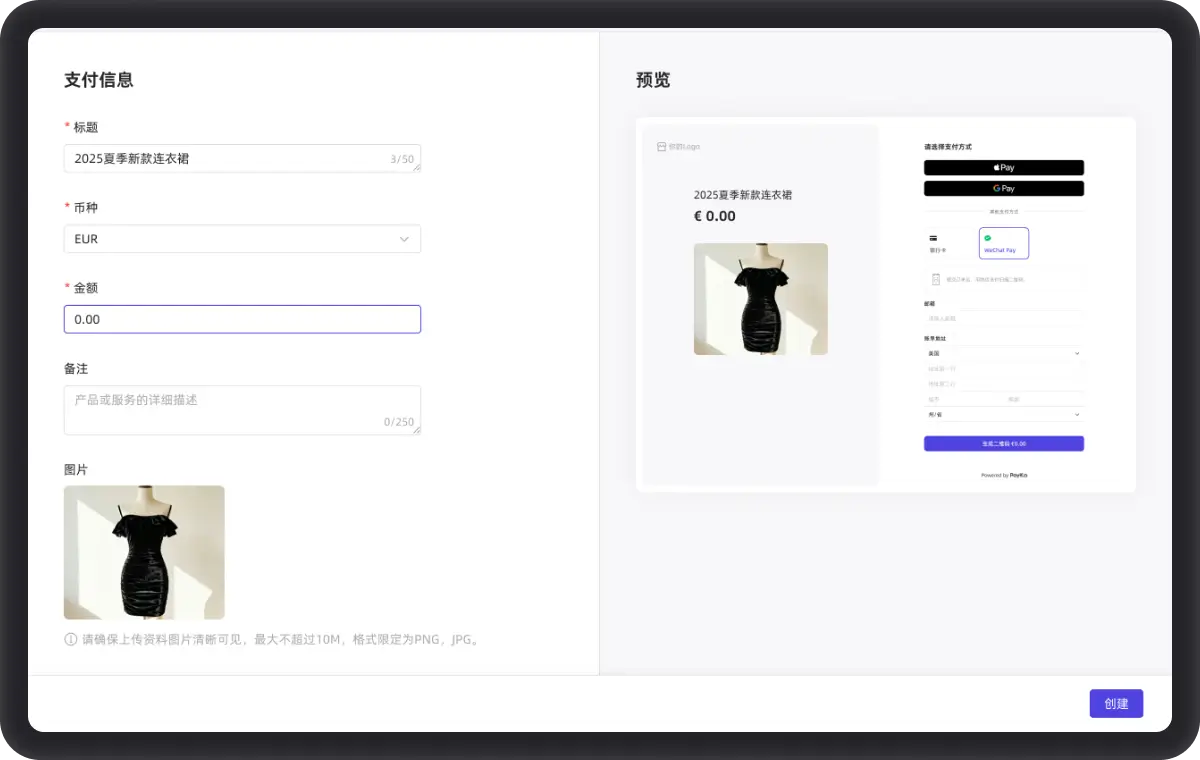Click the Powered by PayKa link

1004,475
